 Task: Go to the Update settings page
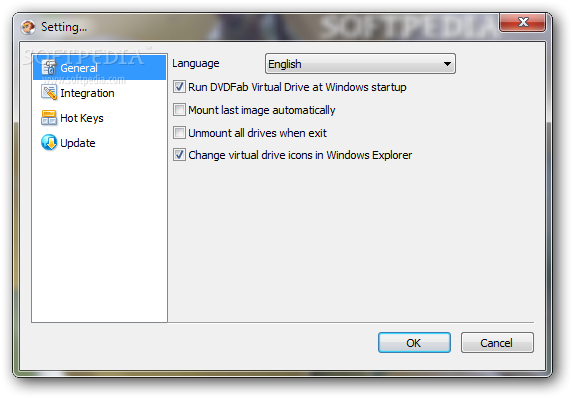coord(78,143)
